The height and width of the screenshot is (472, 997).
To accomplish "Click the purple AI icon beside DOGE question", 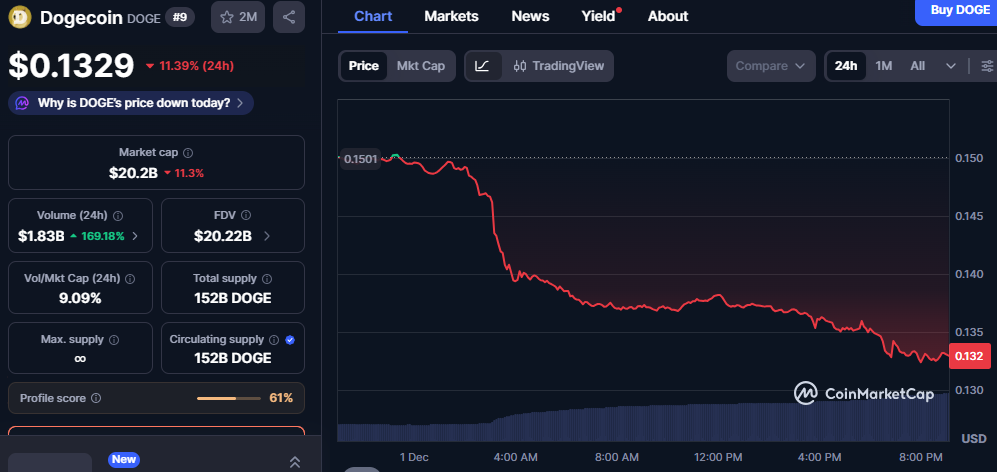I will coord(22,103).
